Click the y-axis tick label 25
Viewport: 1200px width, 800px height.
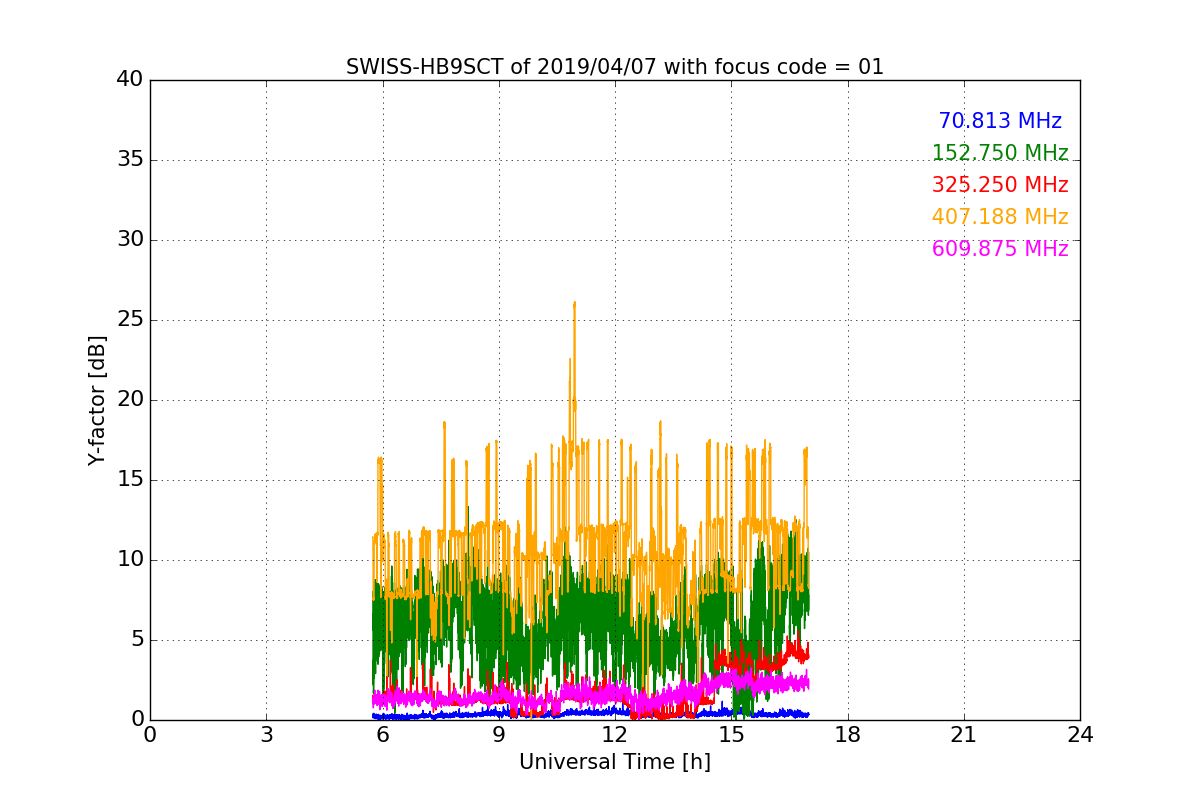[130, 320]
